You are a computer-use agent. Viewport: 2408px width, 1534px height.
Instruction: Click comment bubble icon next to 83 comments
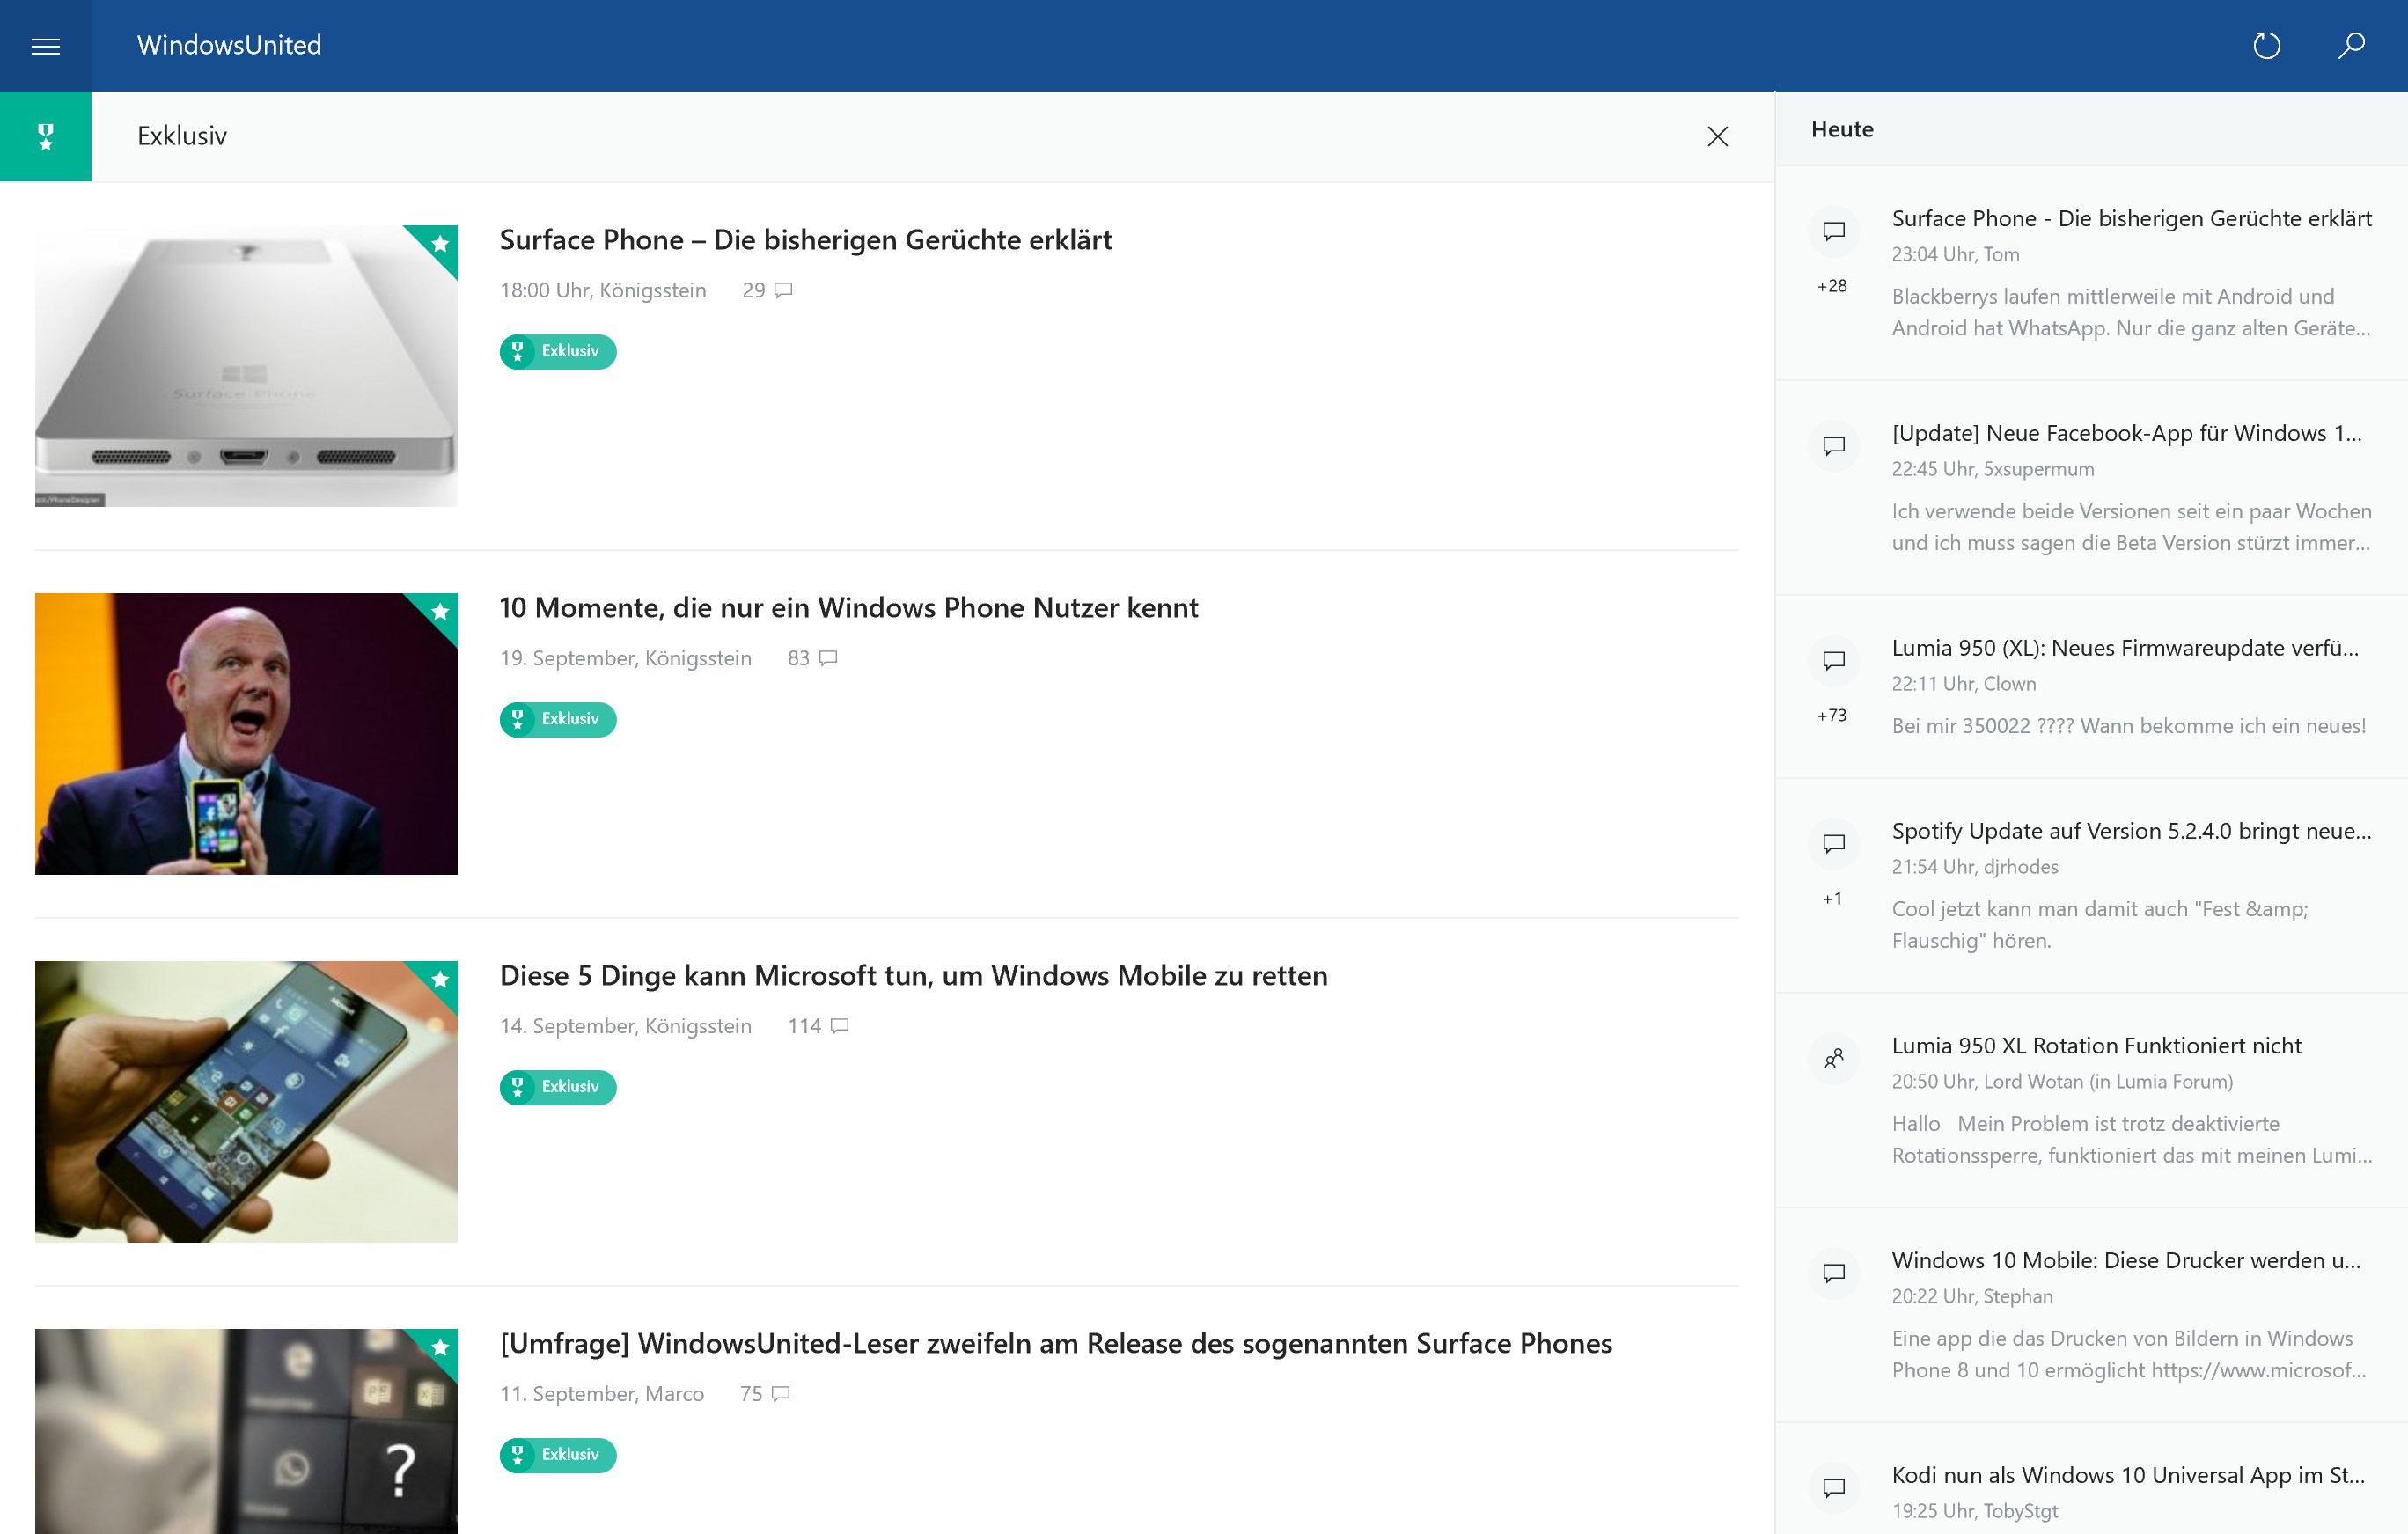point(828,658)
